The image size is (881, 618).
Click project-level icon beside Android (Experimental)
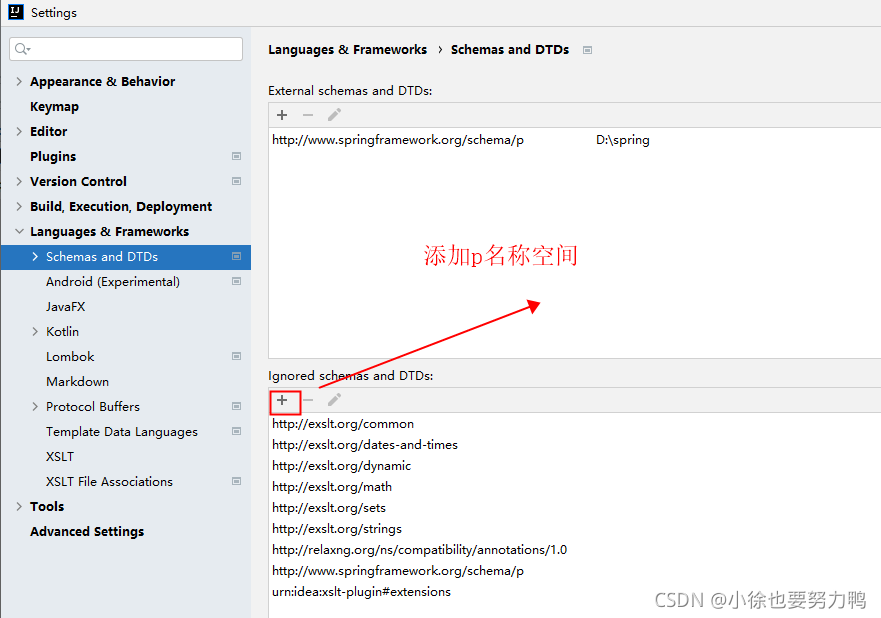pos(237,281)
